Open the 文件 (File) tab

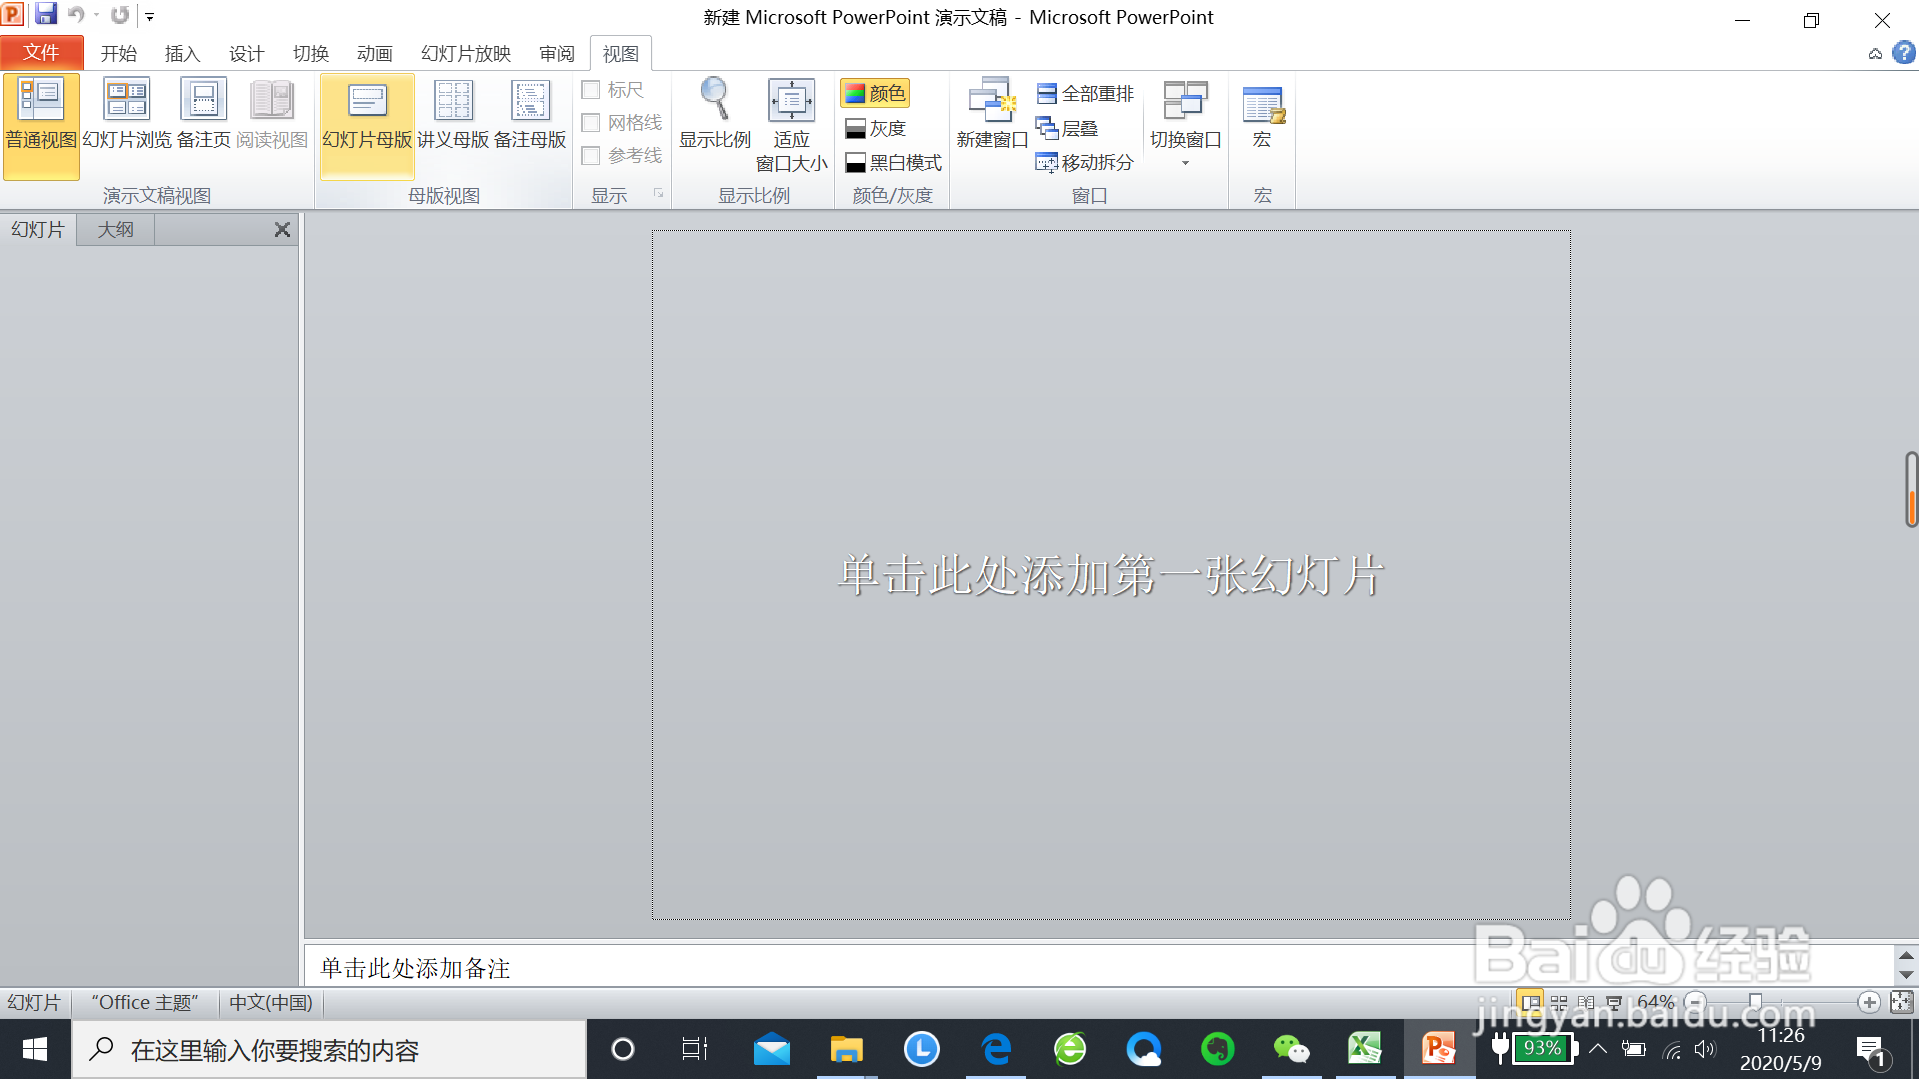(x=41, y=53)
